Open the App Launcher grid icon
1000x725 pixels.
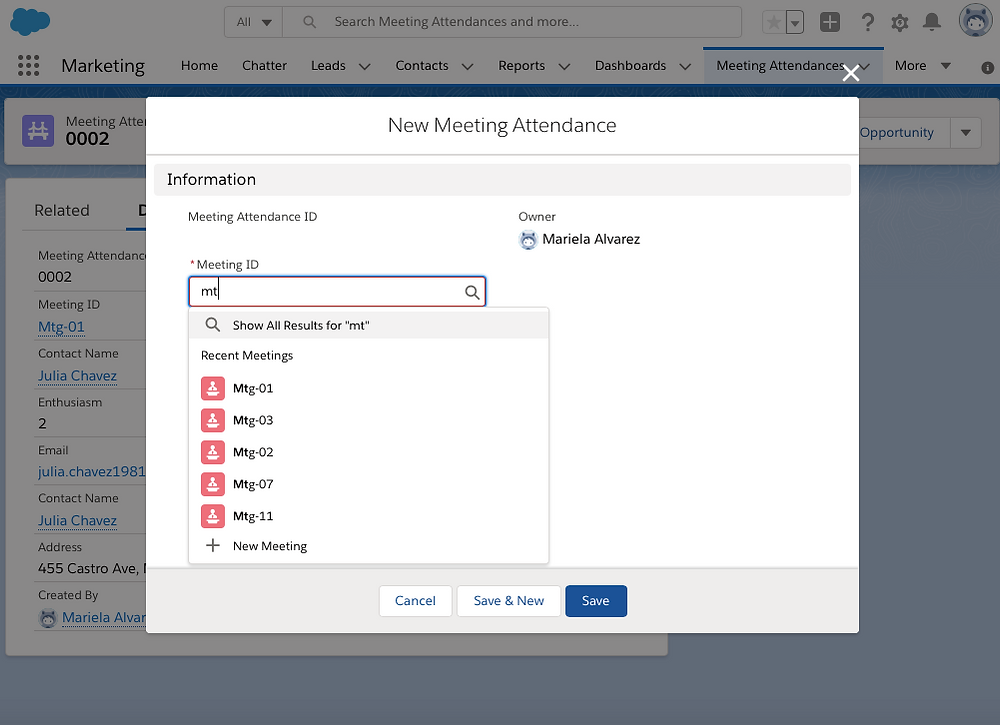point(29,66)
